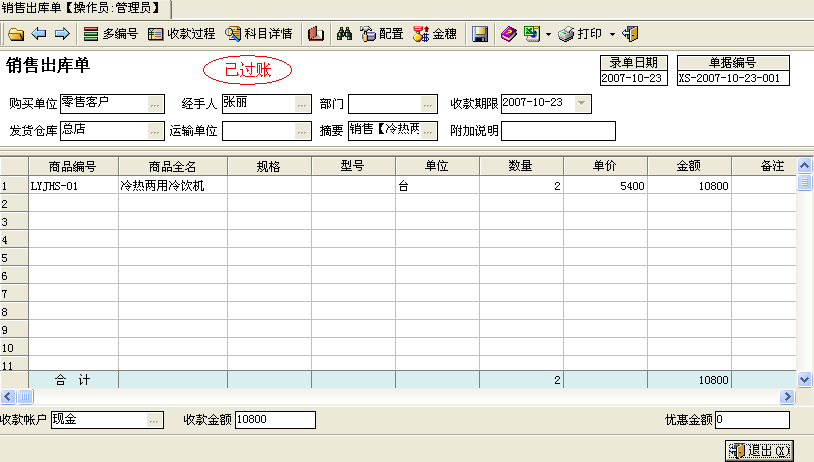
Task: Open 多编号 multi-number tool
Action: (x=111, y=34)
